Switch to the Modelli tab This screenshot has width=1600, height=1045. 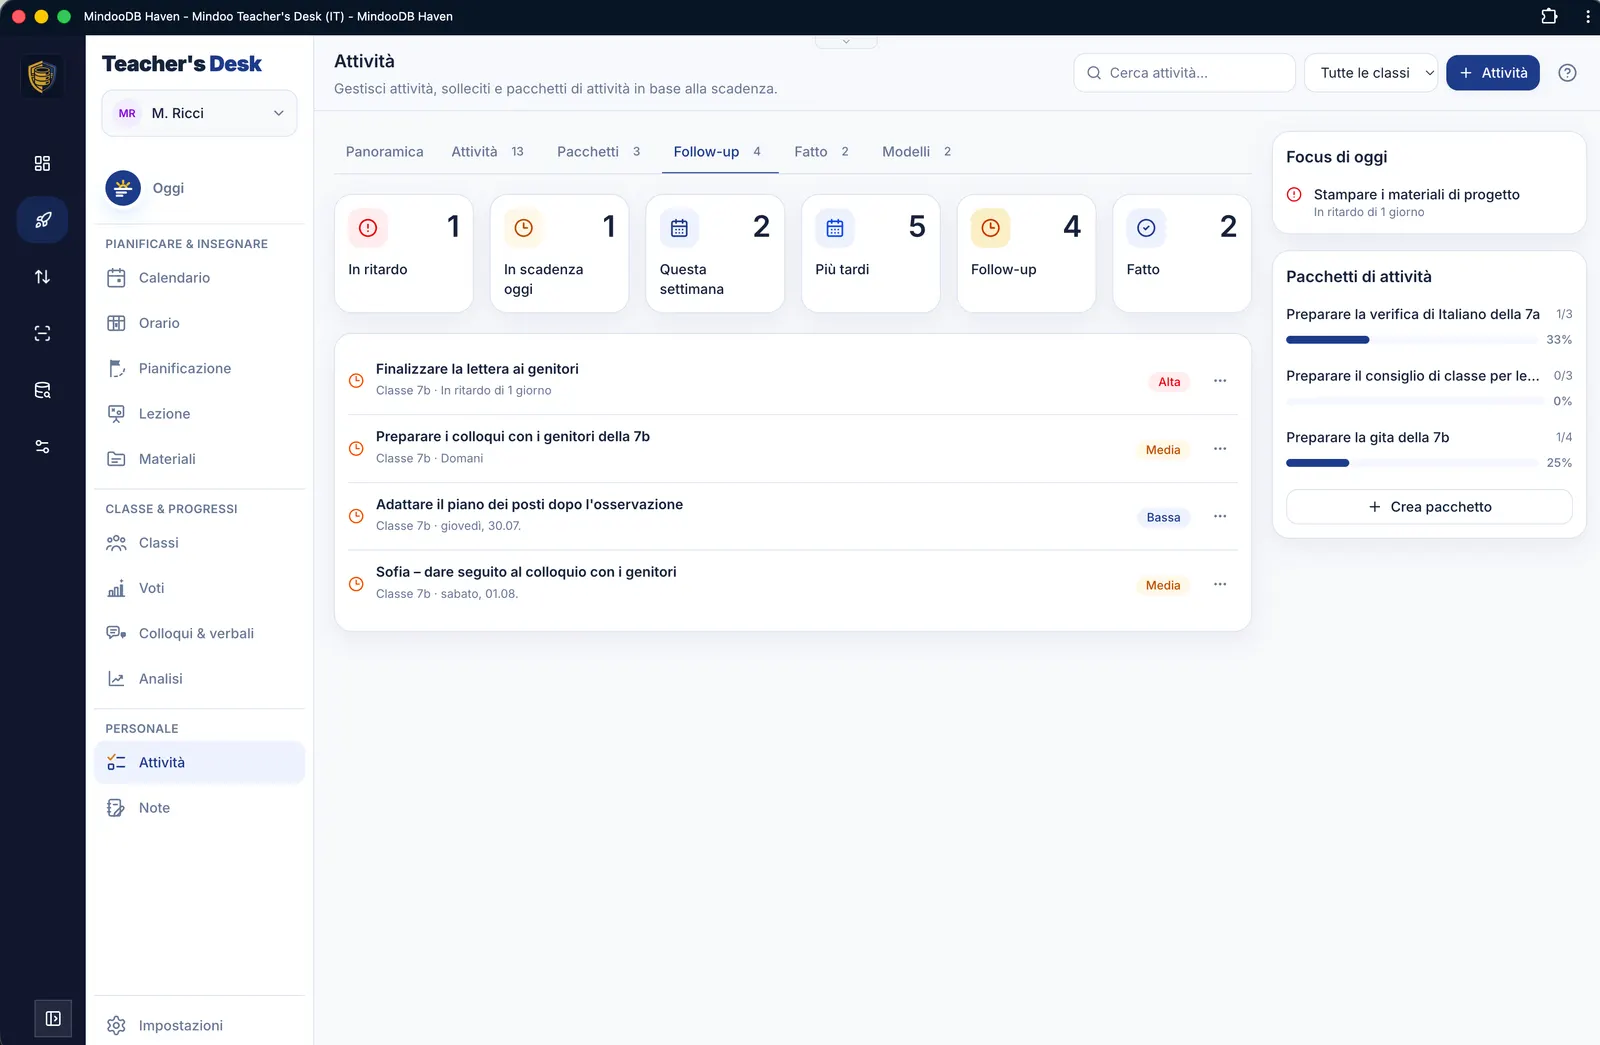916,152
